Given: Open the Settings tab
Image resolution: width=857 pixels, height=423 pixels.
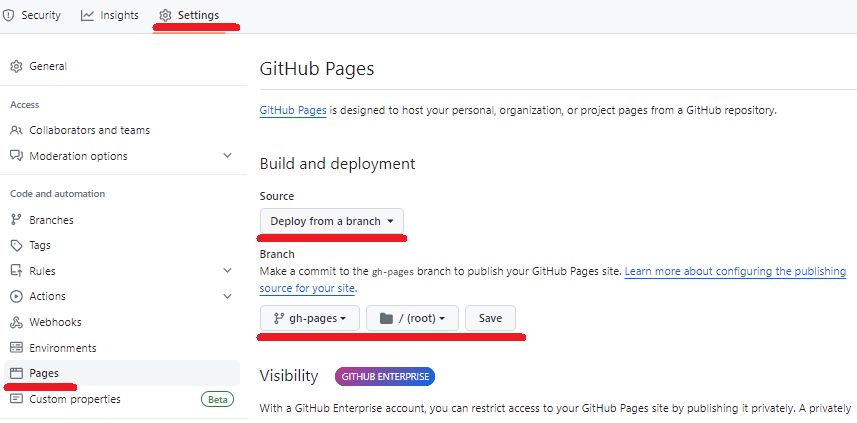Looking at the screenshot, I should tap(189, 15).
